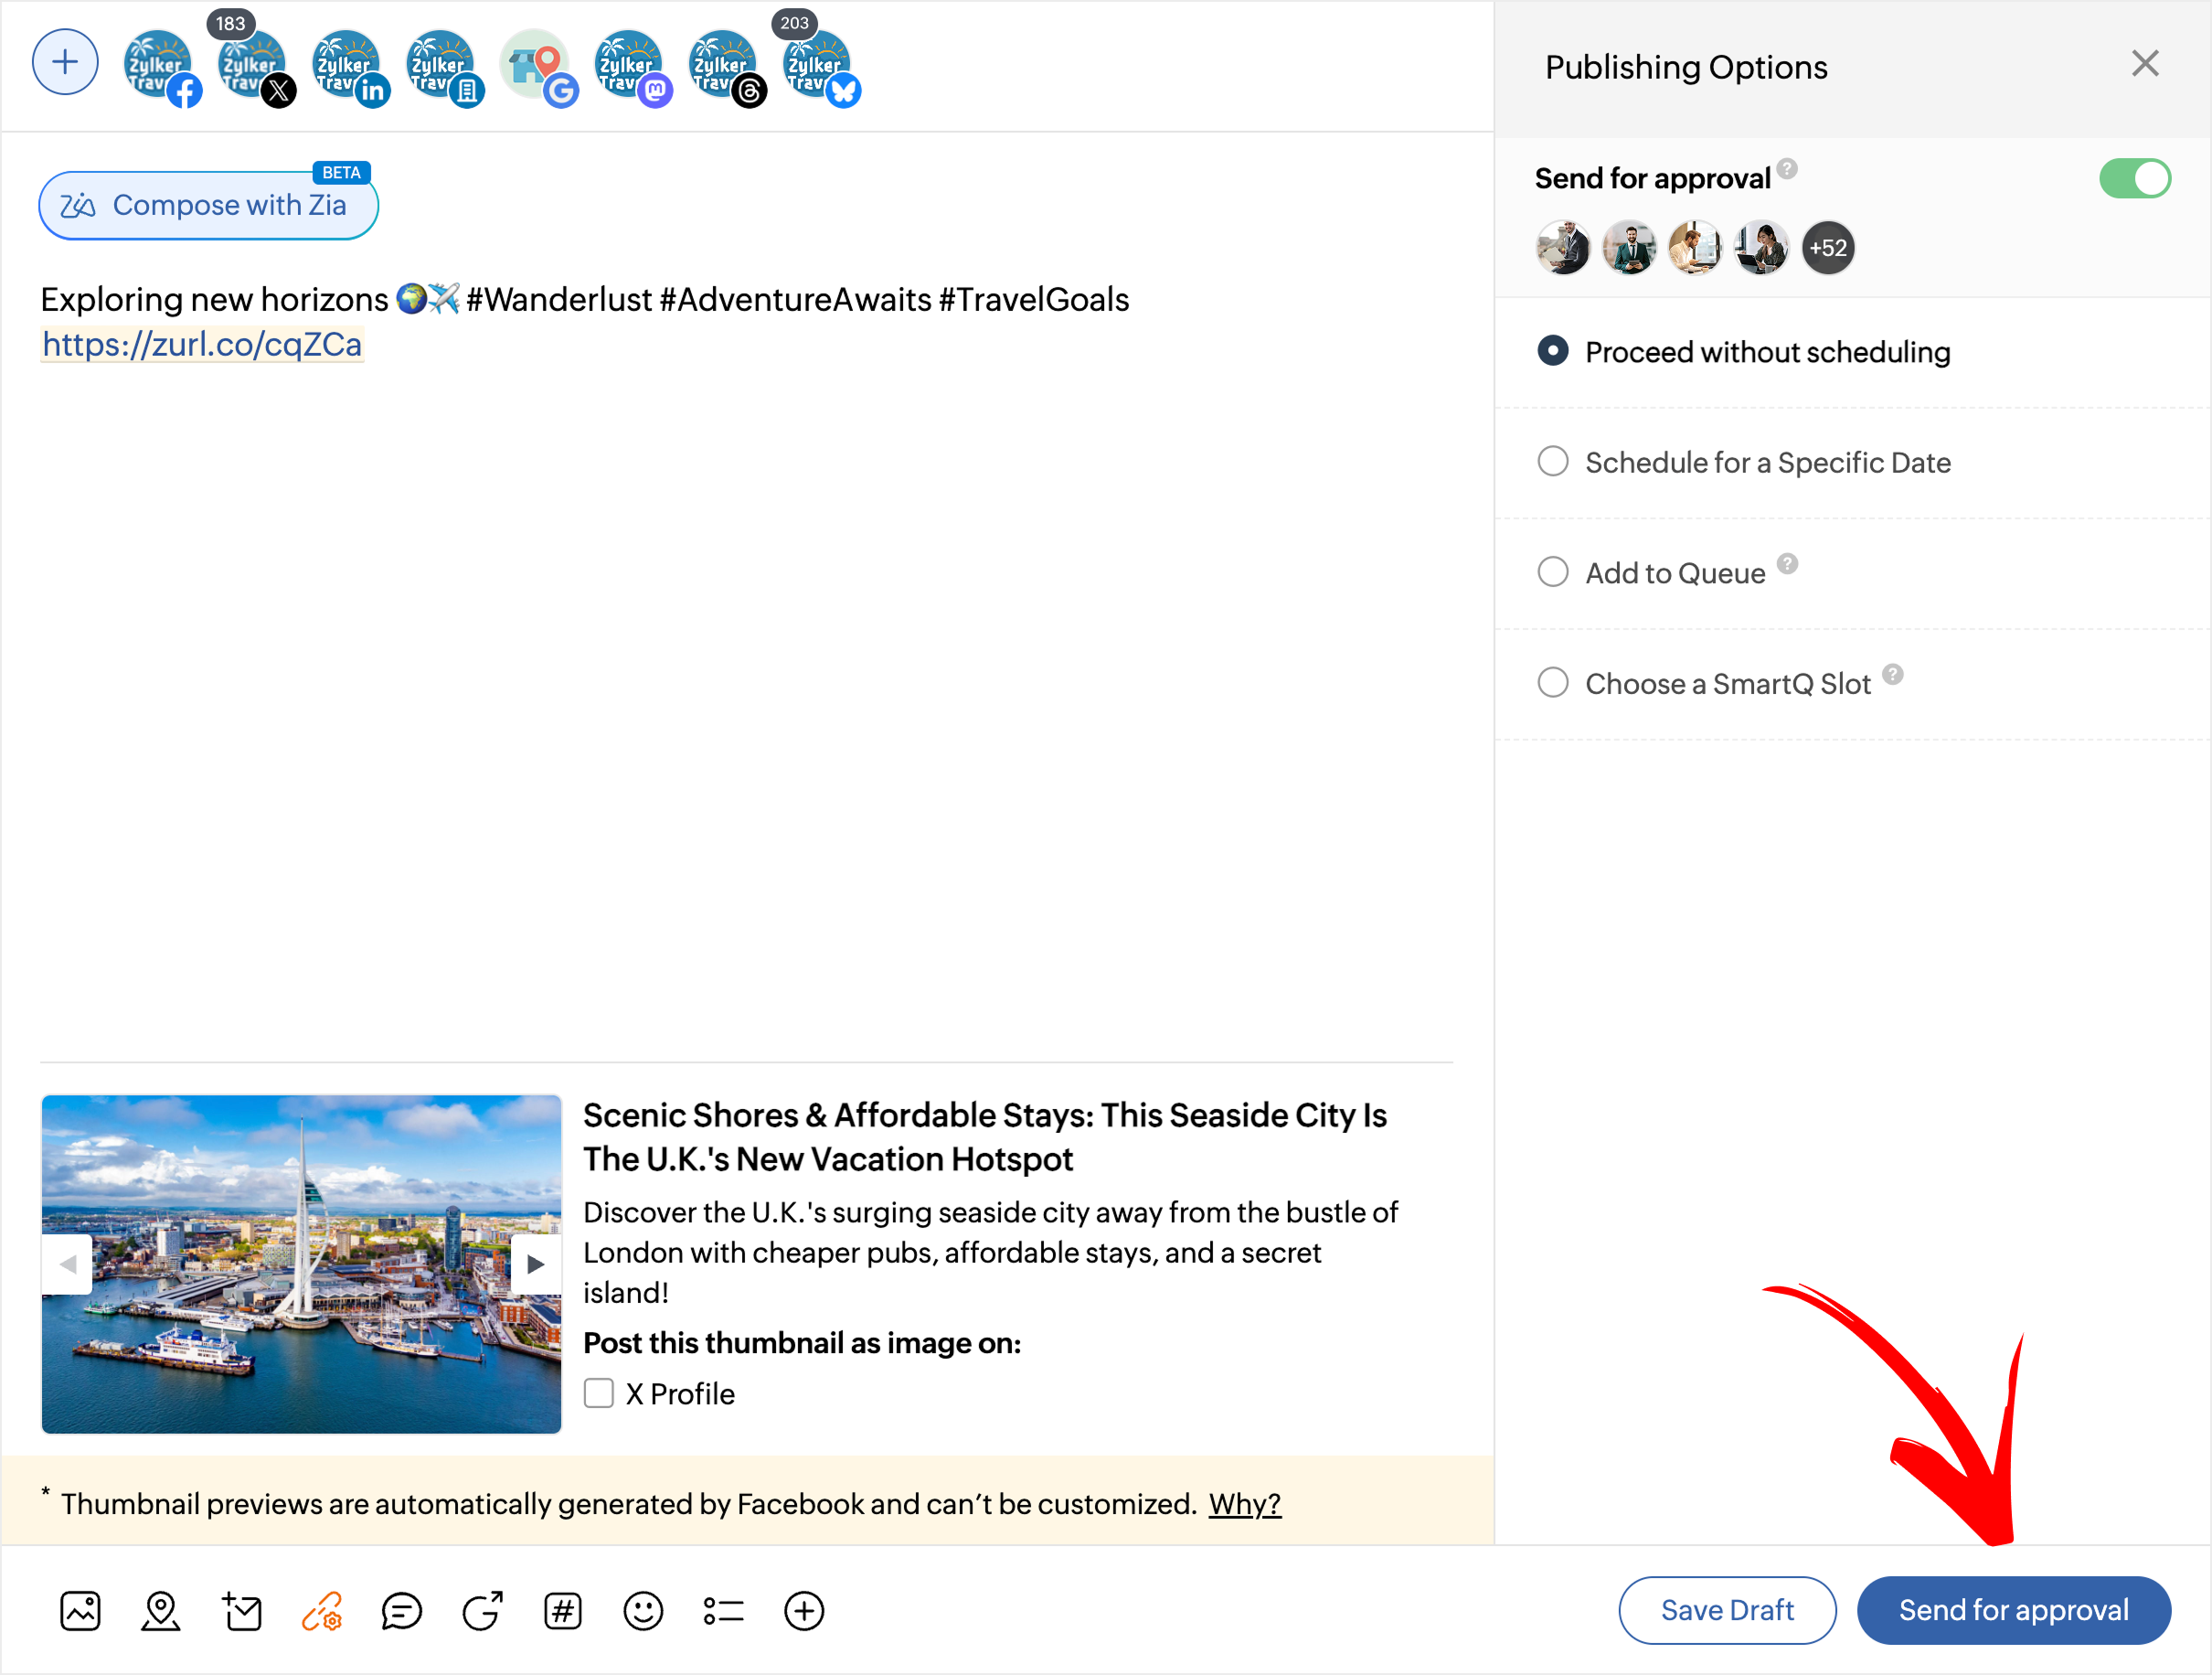Select the Add to Queue option
The height and width of the screenshot is (1675, 2212).
tap(1552, 573)
